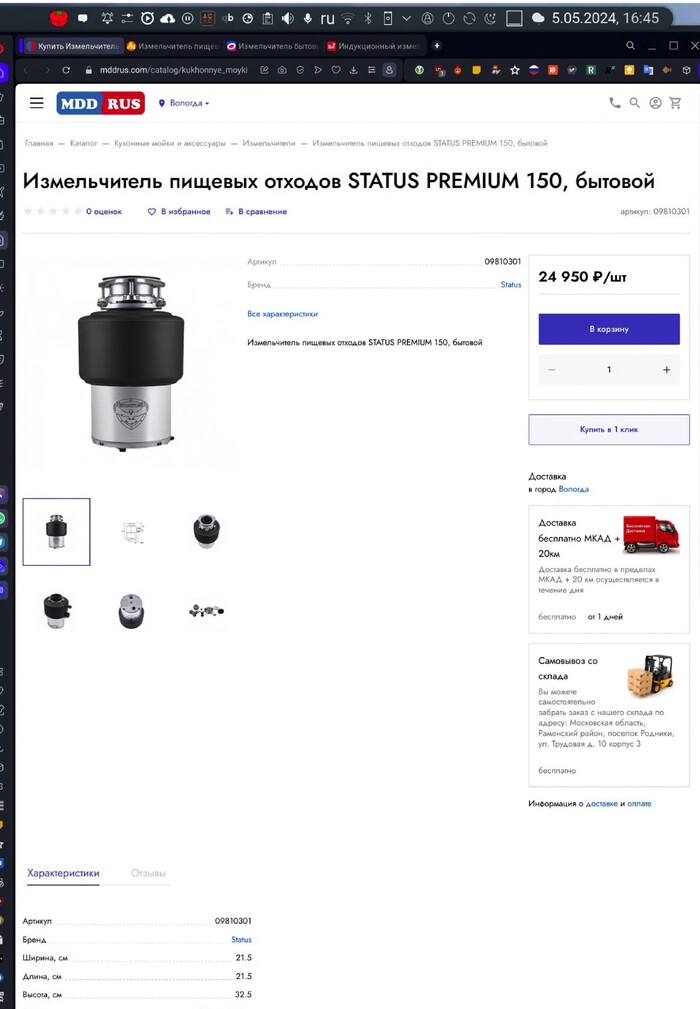Open the Все характеристики link
This screenshot has width=700, height=1009.
pos(282,314)
